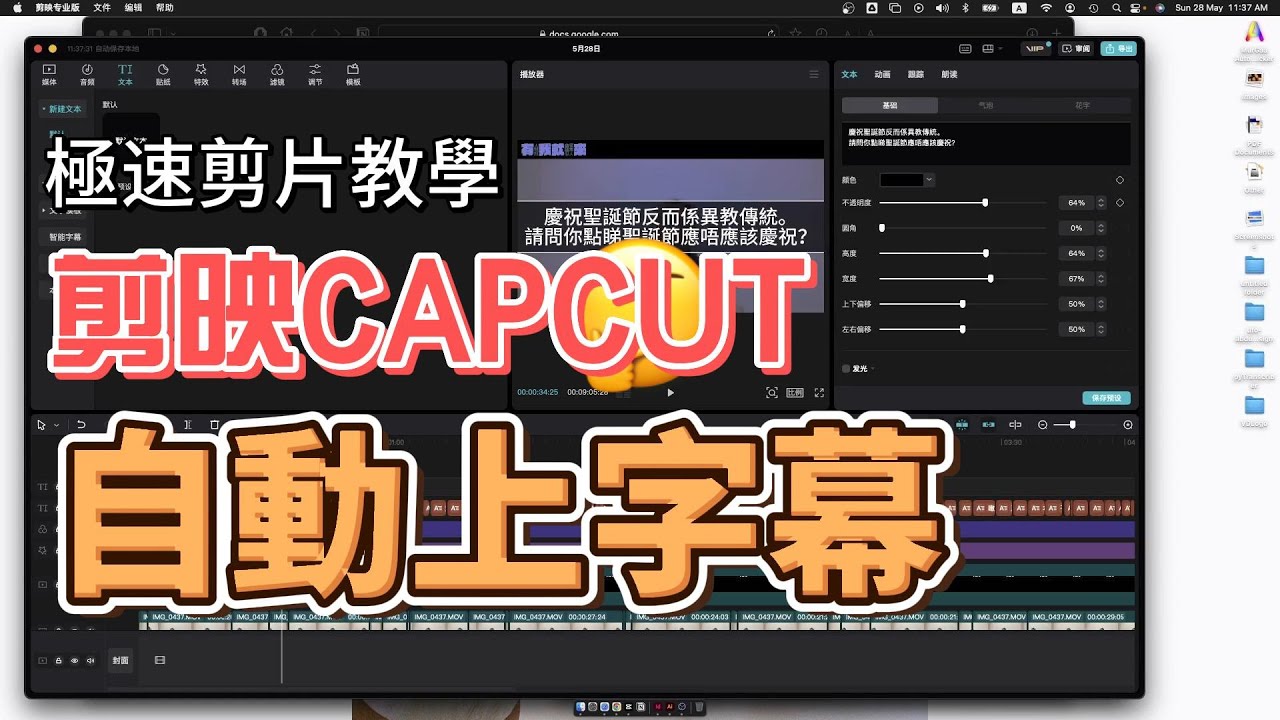Open the 特效 effects panel

tap(201, 75)
